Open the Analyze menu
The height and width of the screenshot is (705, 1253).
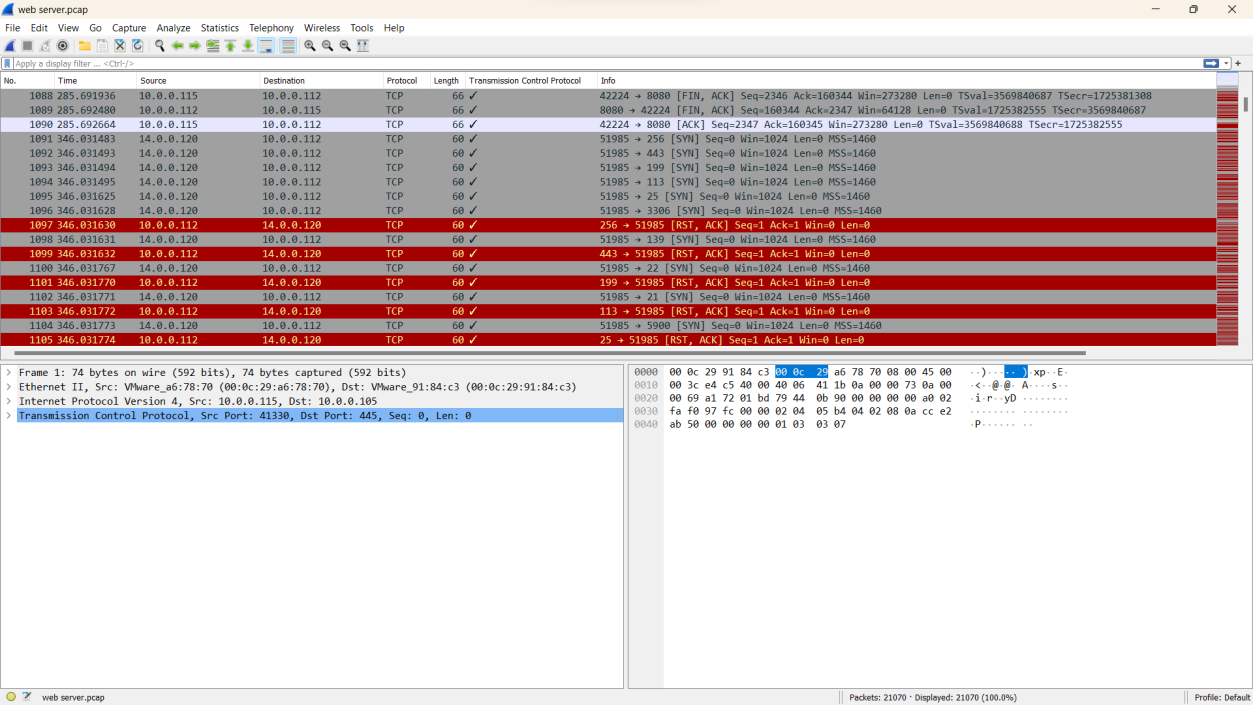coord(173,28)
